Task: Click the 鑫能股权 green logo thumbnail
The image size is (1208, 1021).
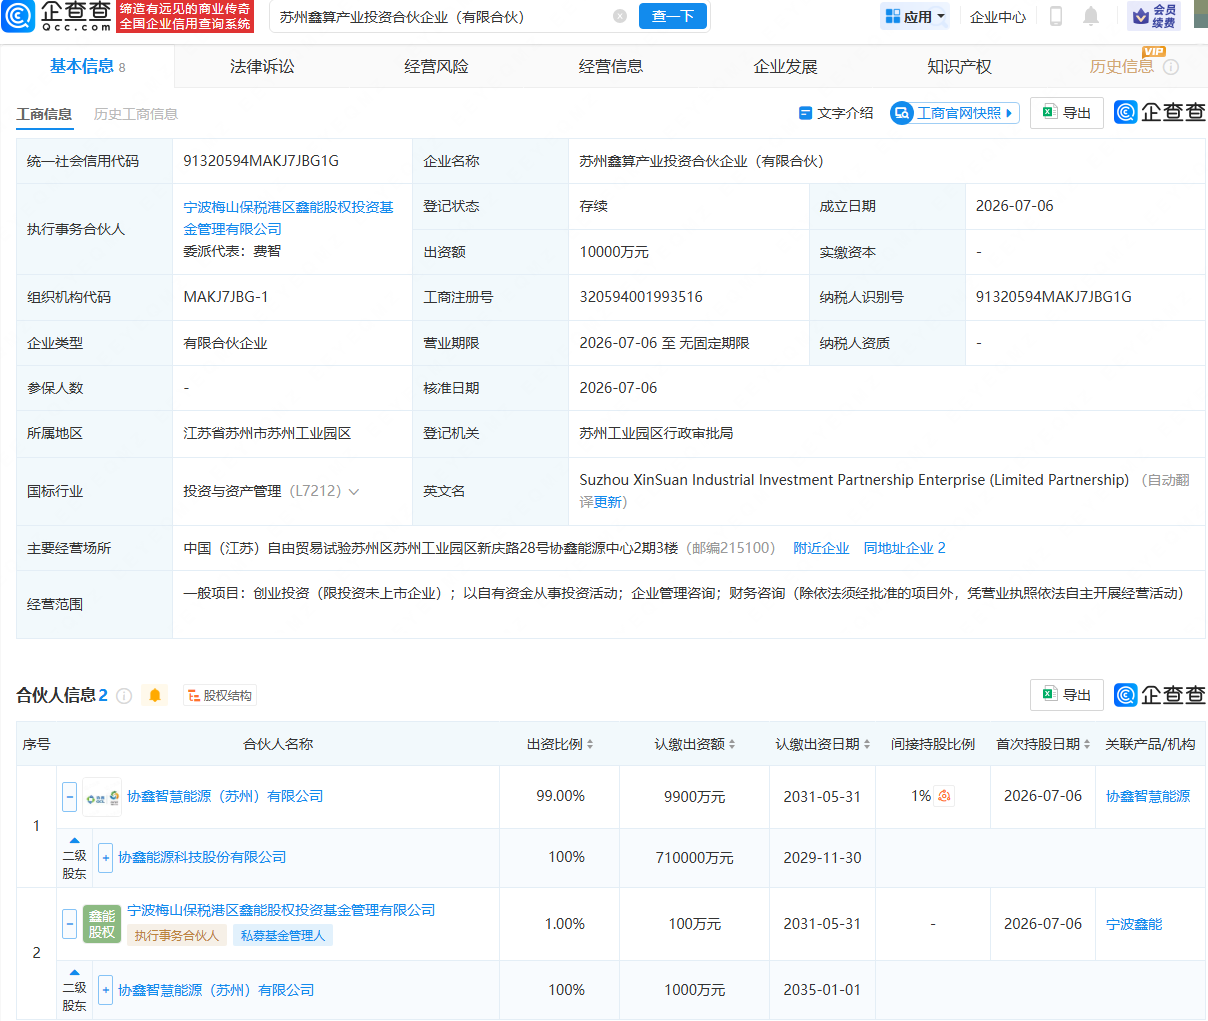Action: pyautogui.click(x=102, y=923)
